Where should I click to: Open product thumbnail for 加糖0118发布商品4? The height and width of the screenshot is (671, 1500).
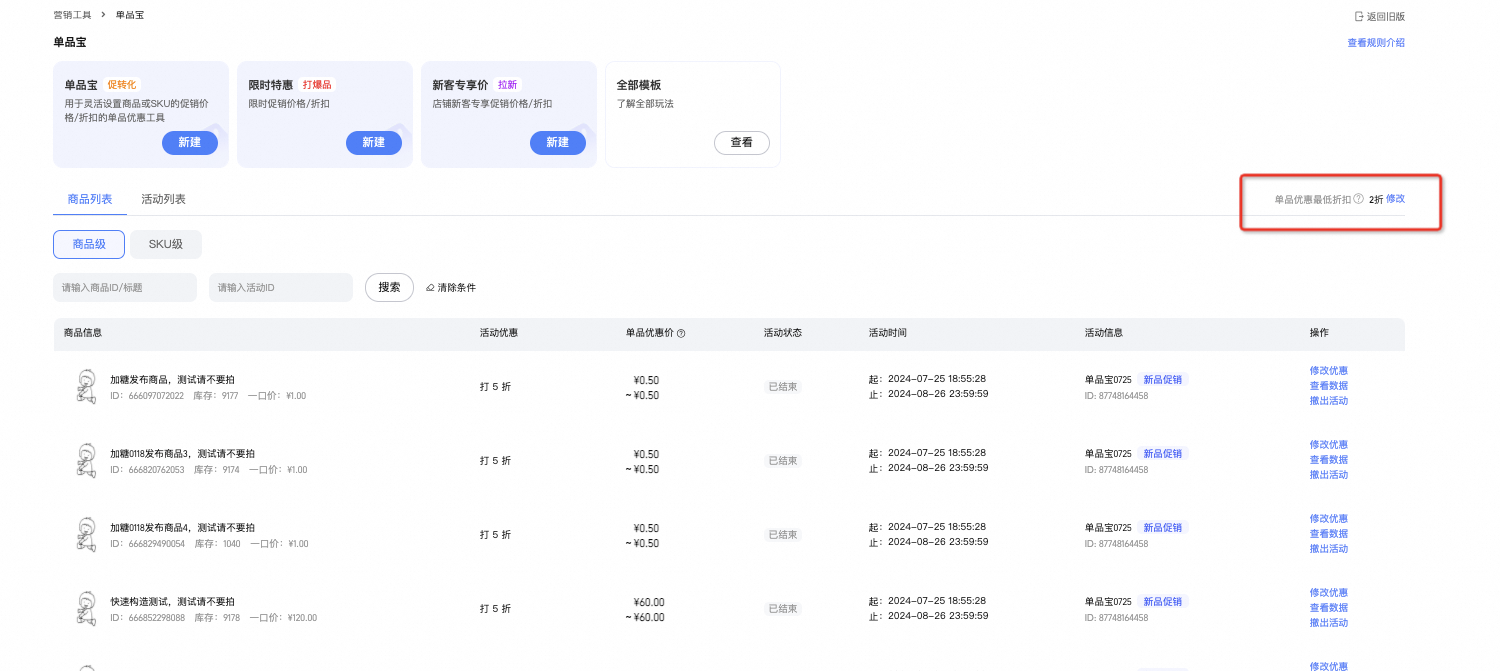[86, 534]
